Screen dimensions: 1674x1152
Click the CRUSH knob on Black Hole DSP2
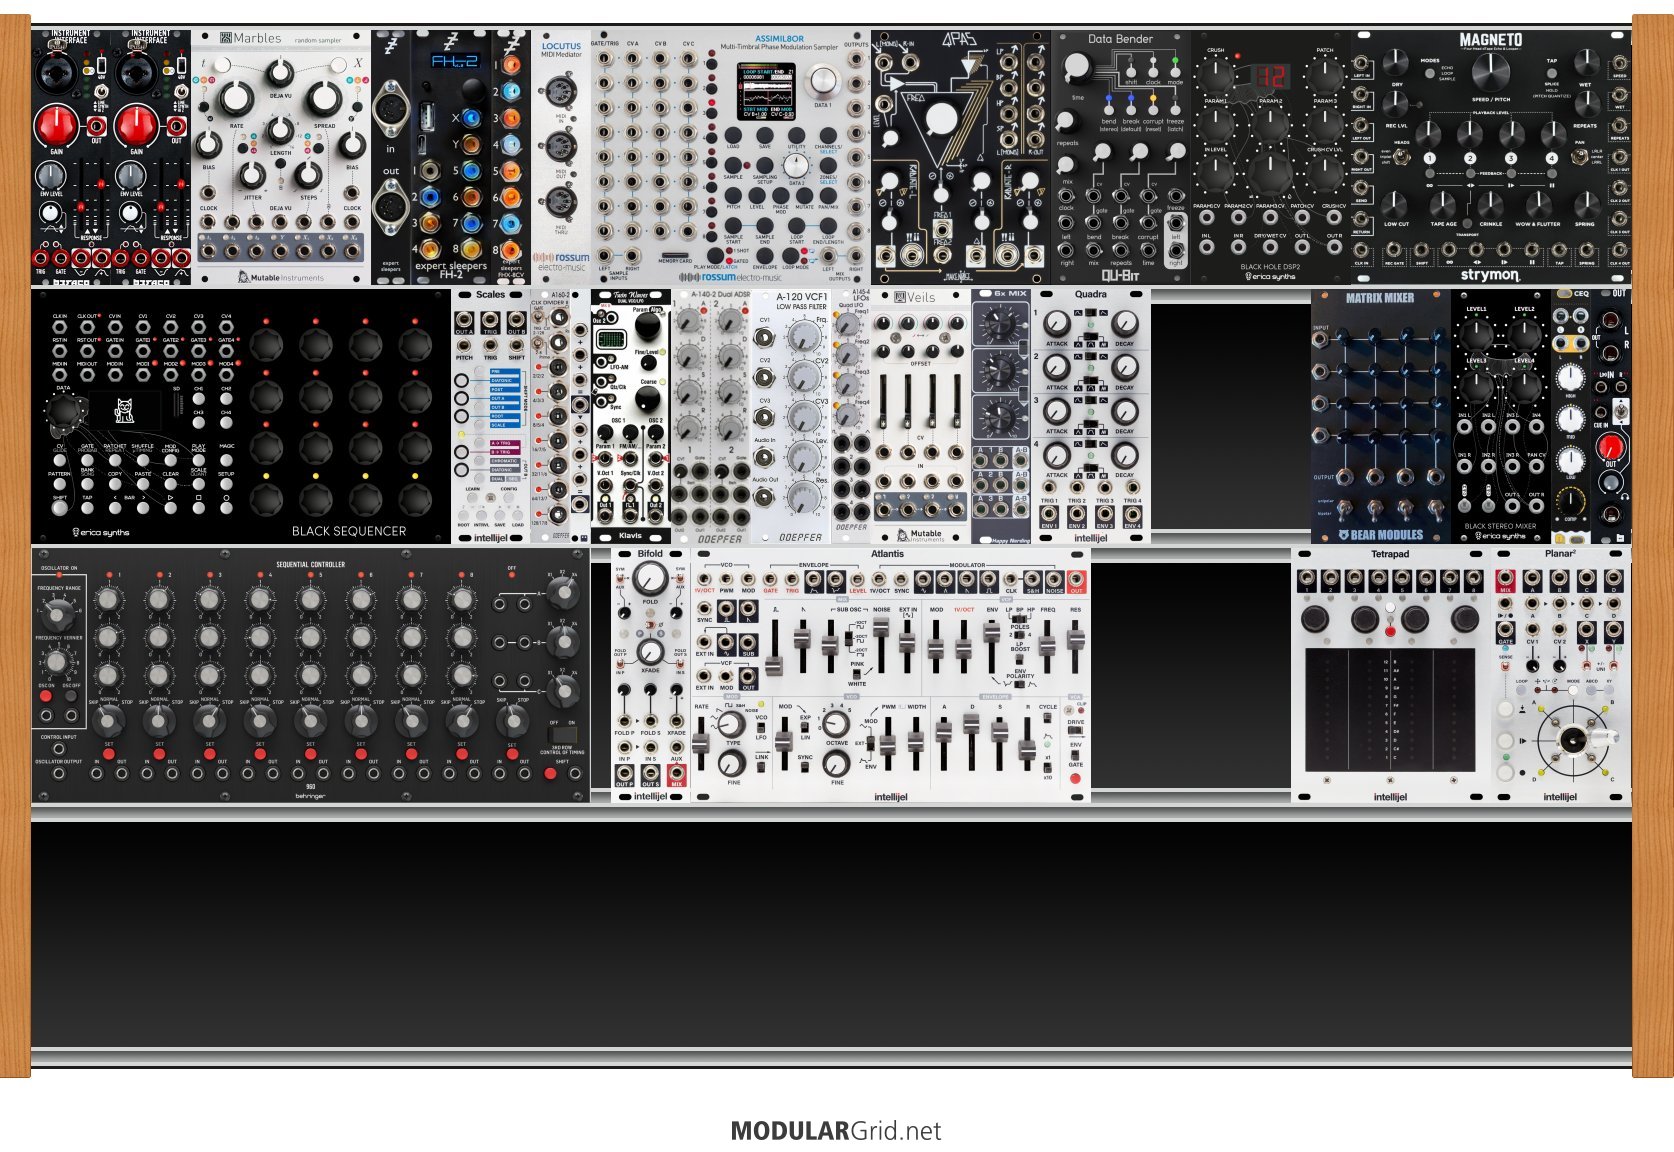pyautogui.click(x=1216, y=74)
